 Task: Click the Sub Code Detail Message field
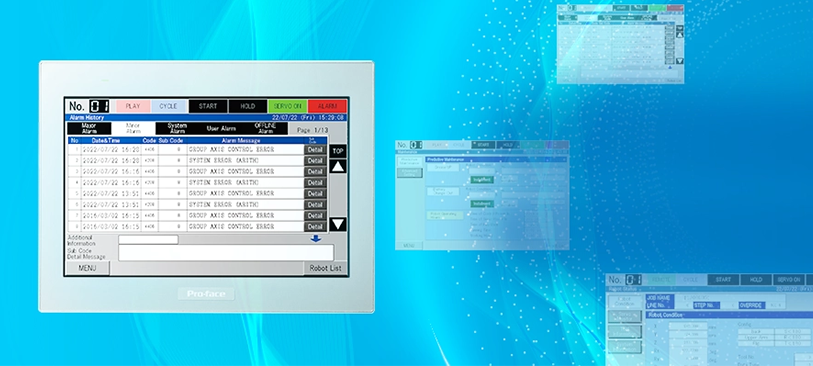click(226, 252)
